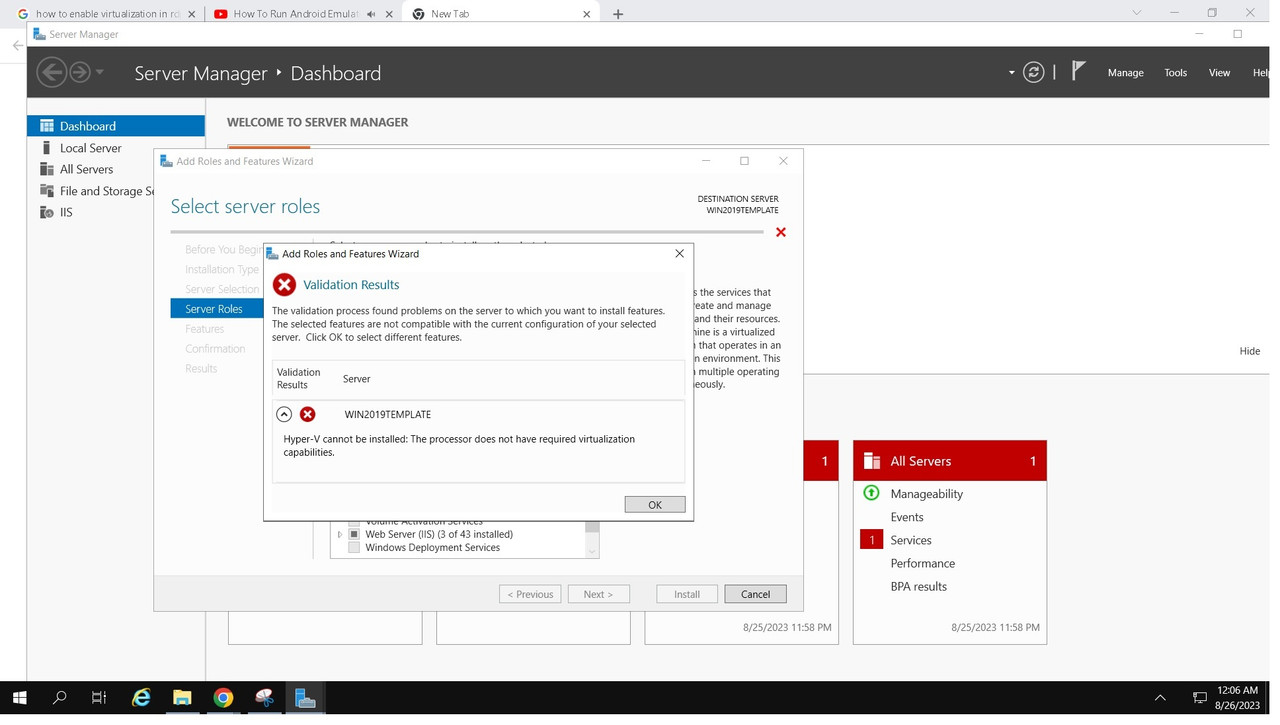Screen dimensions: 1280x725
Task: Open taskbar search
Action: [x=59, y=698]
